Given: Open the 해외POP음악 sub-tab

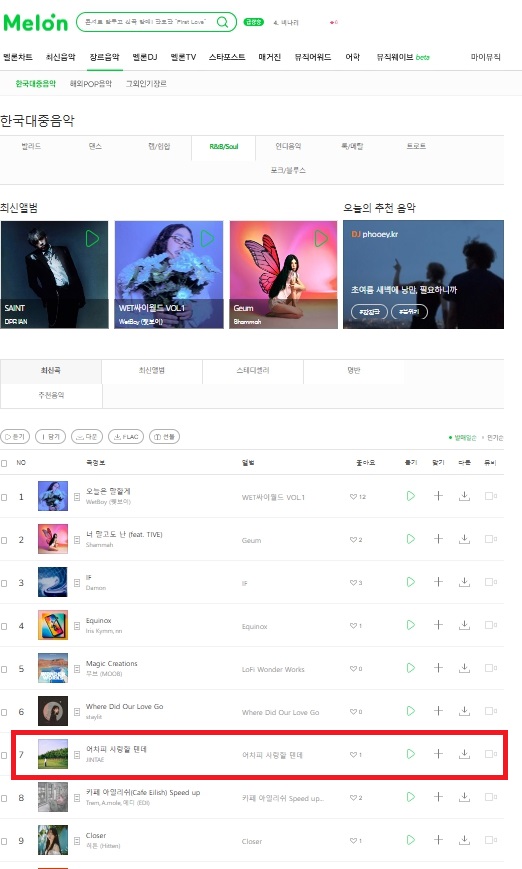Looking at the screenshot, I should 91,84.
